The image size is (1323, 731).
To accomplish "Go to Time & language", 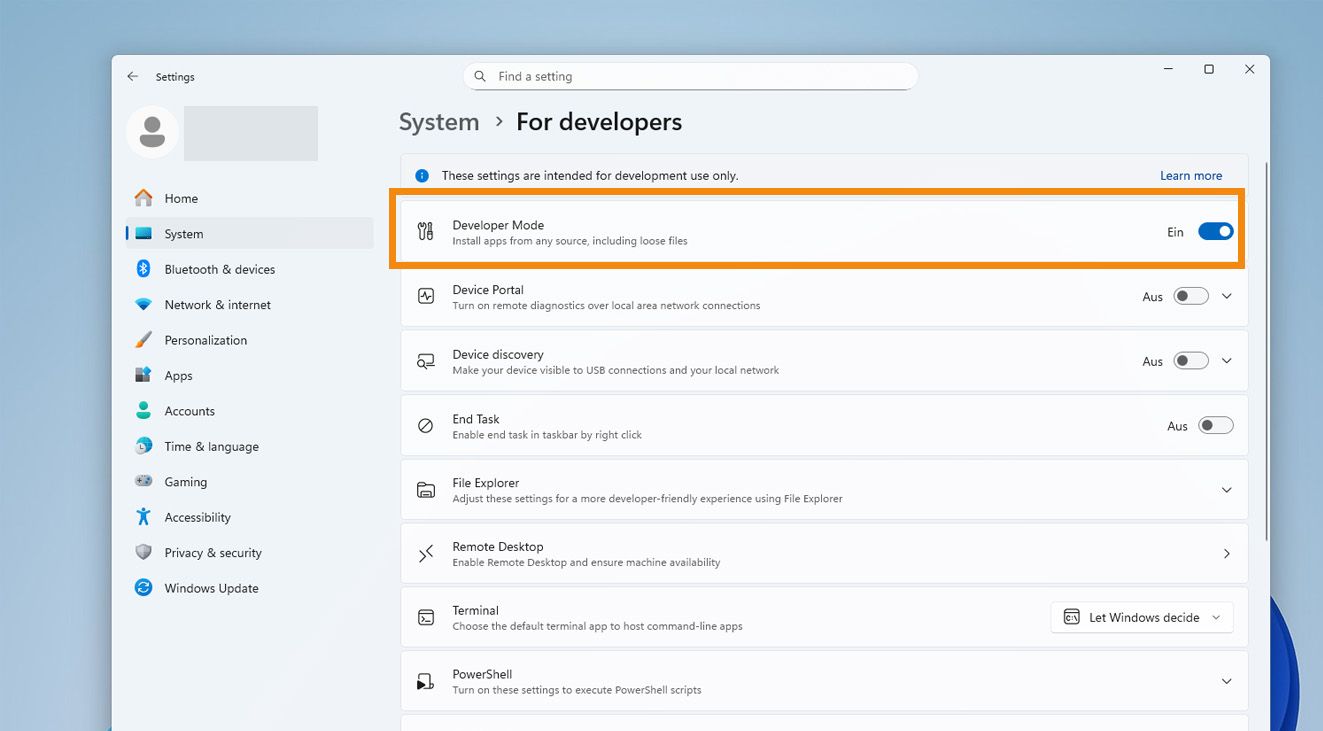I will 249,446.
